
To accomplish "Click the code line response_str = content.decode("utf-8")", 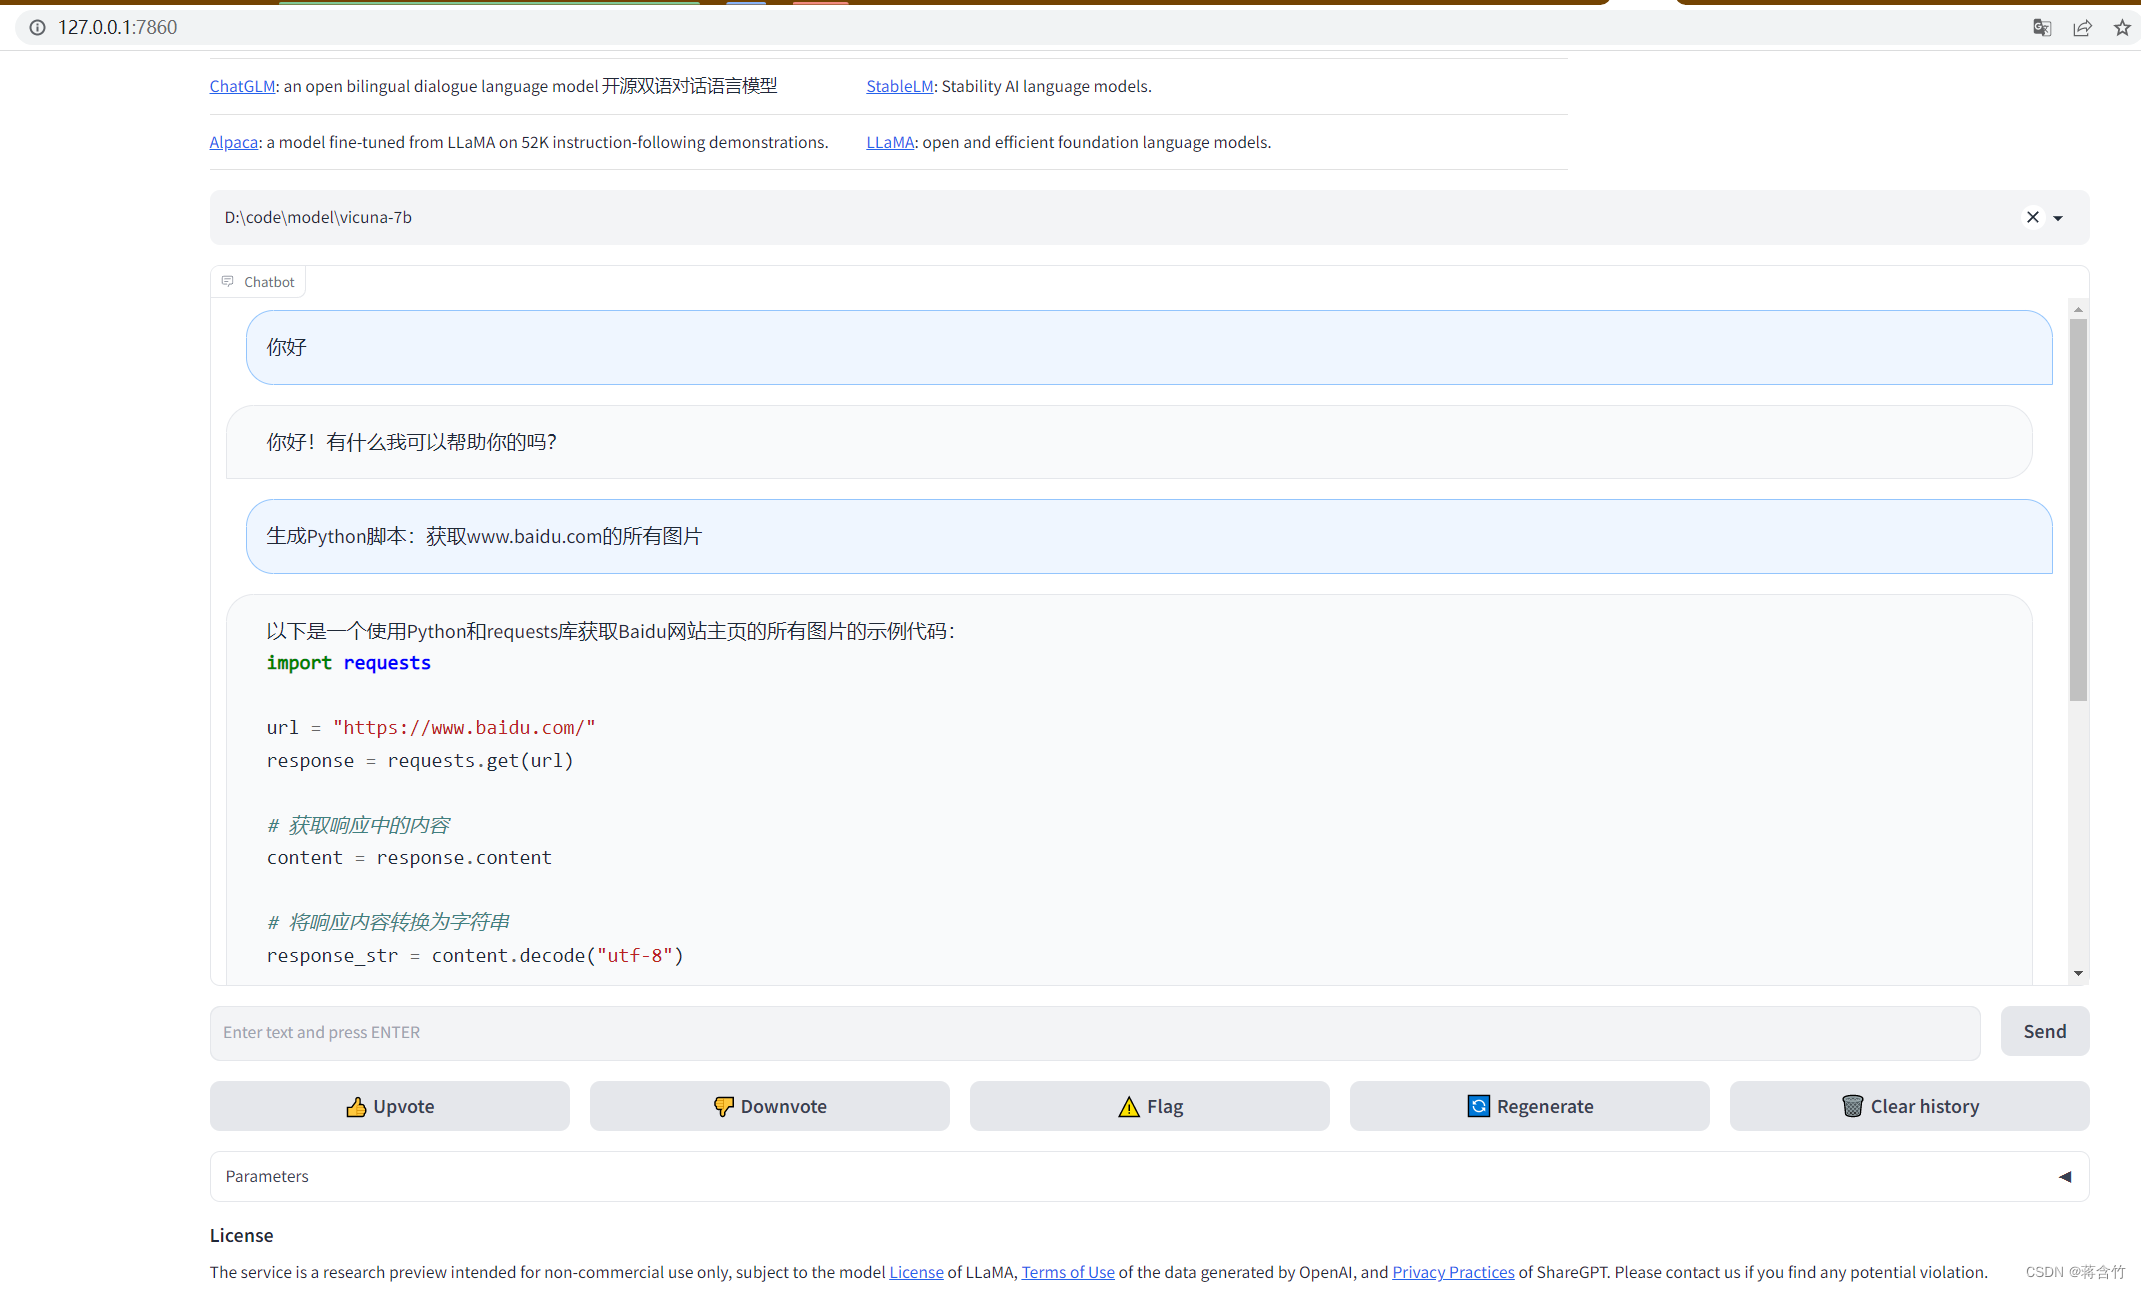I will pos(475,956).
